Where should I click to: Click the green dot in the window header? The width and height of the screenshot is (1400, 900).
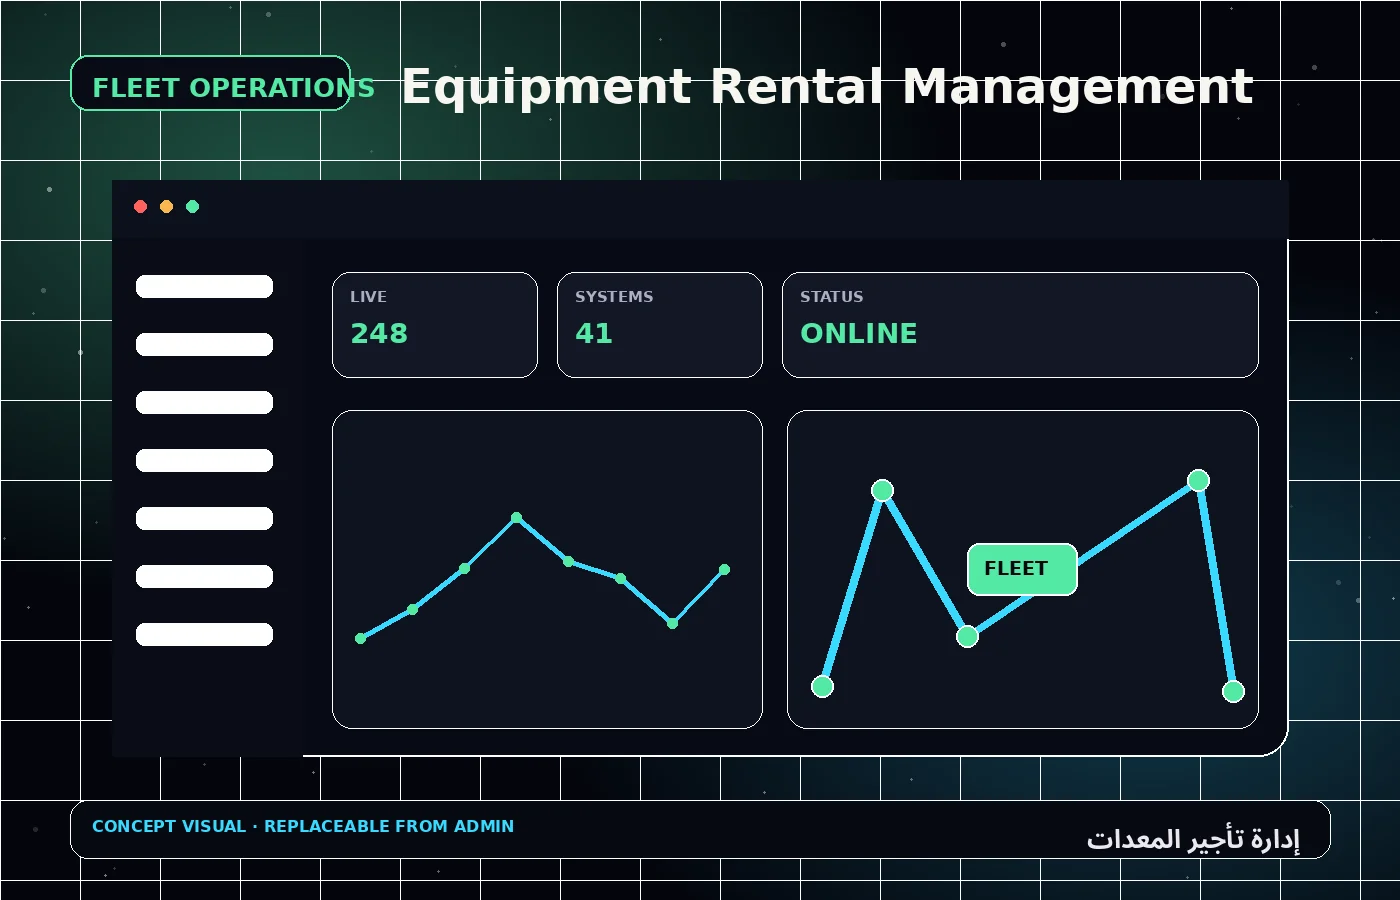pyautogui.click(x=193, y=207)
